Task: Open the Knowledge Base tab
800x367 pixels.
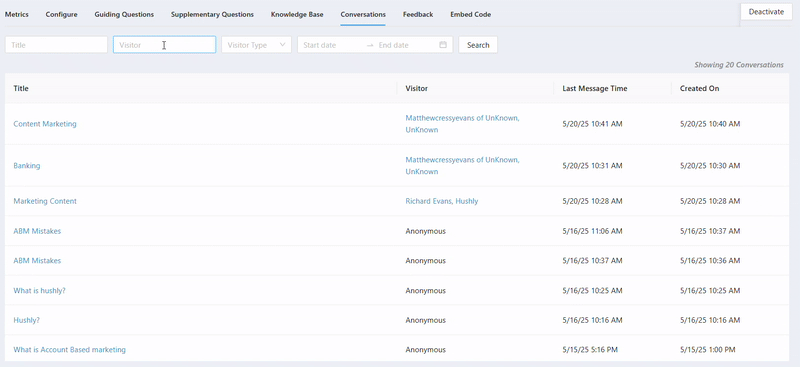Action: point(297,14)
